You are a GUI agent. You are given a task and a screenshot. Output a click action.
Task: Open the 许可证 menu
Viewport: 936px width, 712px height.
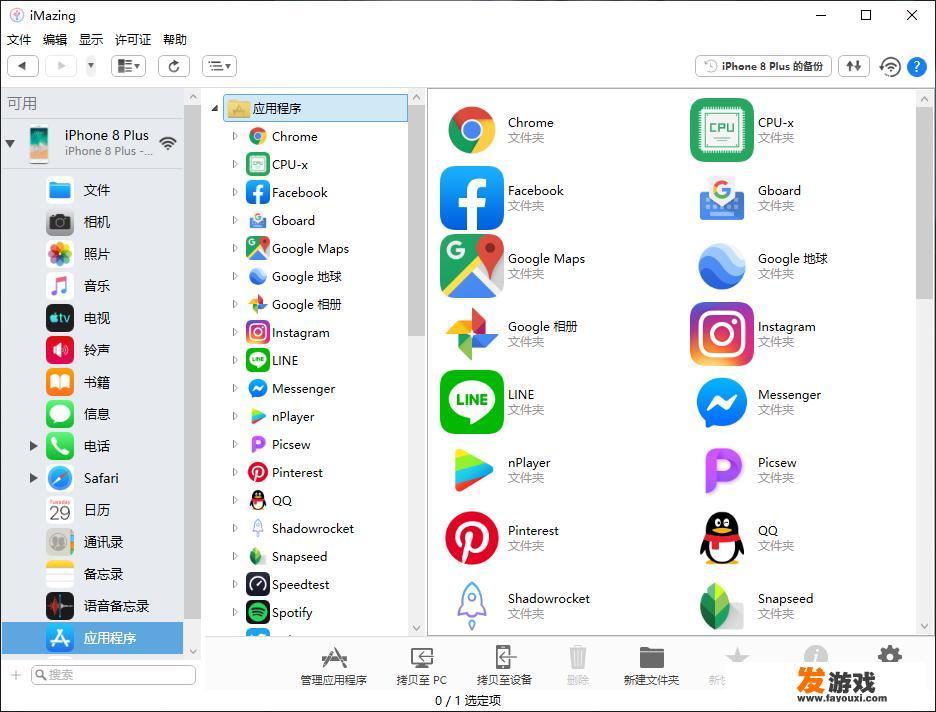click(133, 39)
